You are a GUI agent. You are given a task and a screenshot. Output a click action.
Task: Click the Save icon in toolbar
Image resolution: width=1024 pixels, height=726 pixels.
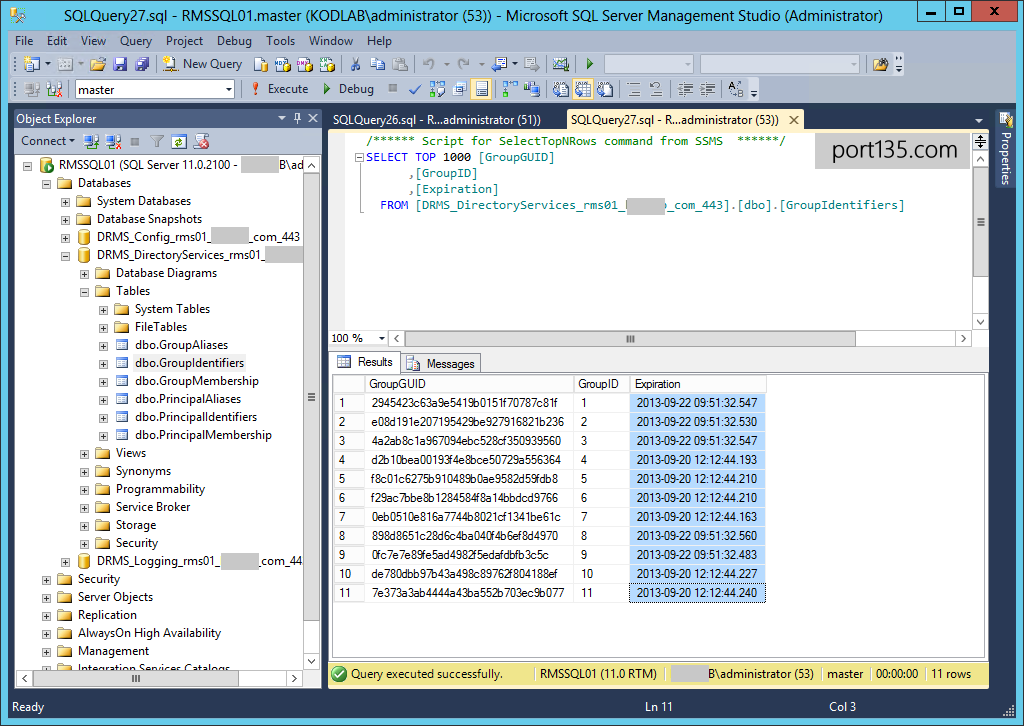(120, 64)
